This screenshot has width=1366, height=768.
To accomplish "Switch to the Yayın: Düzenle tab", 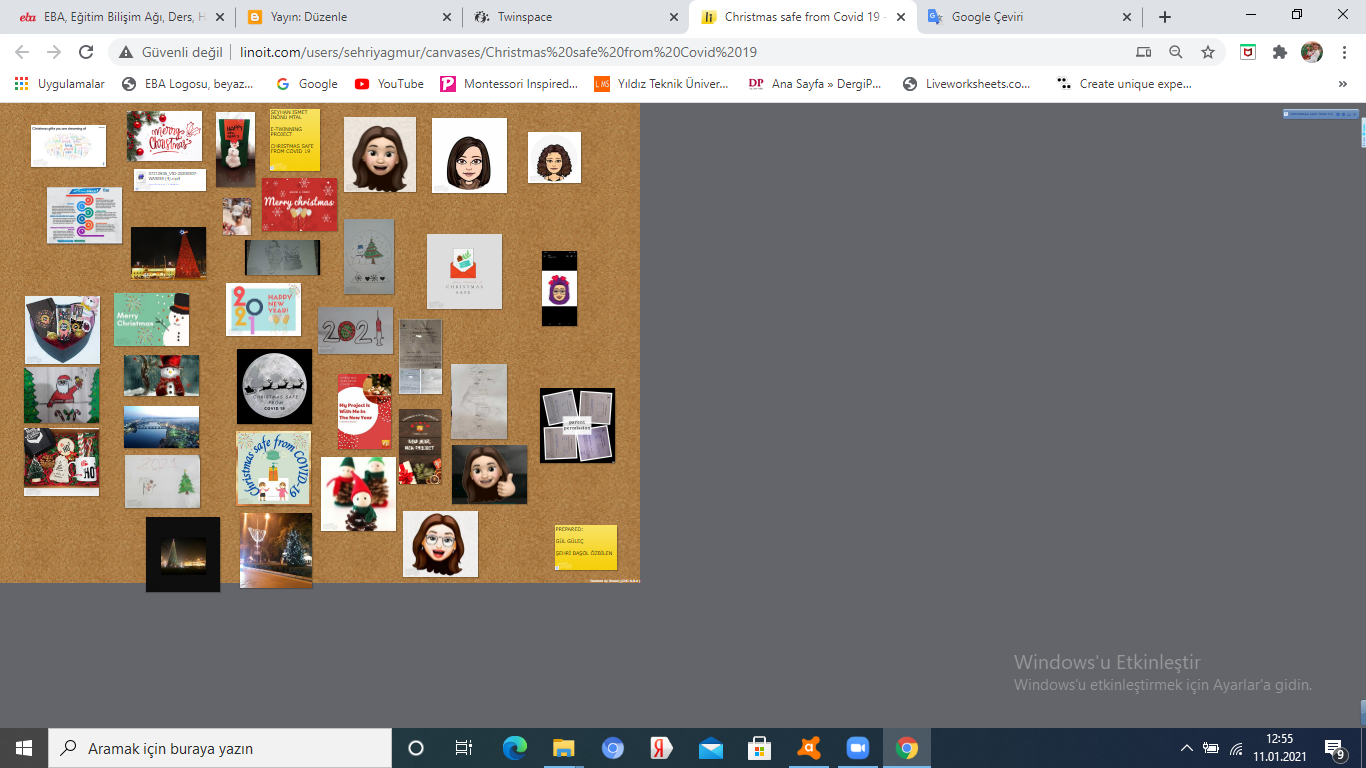I will click(350, 17).
